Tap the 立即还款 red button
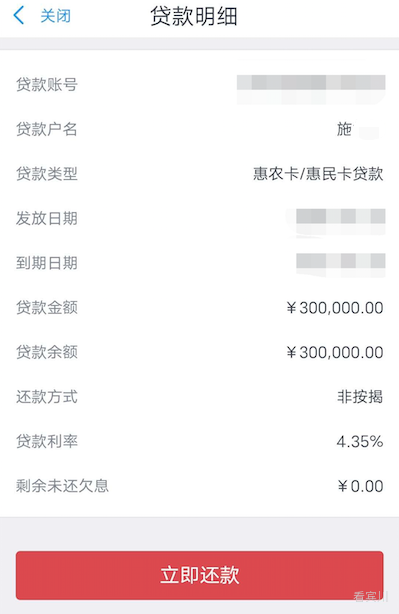Image resolution: width=399 pixels, height=614 pixels. point(199,575)
